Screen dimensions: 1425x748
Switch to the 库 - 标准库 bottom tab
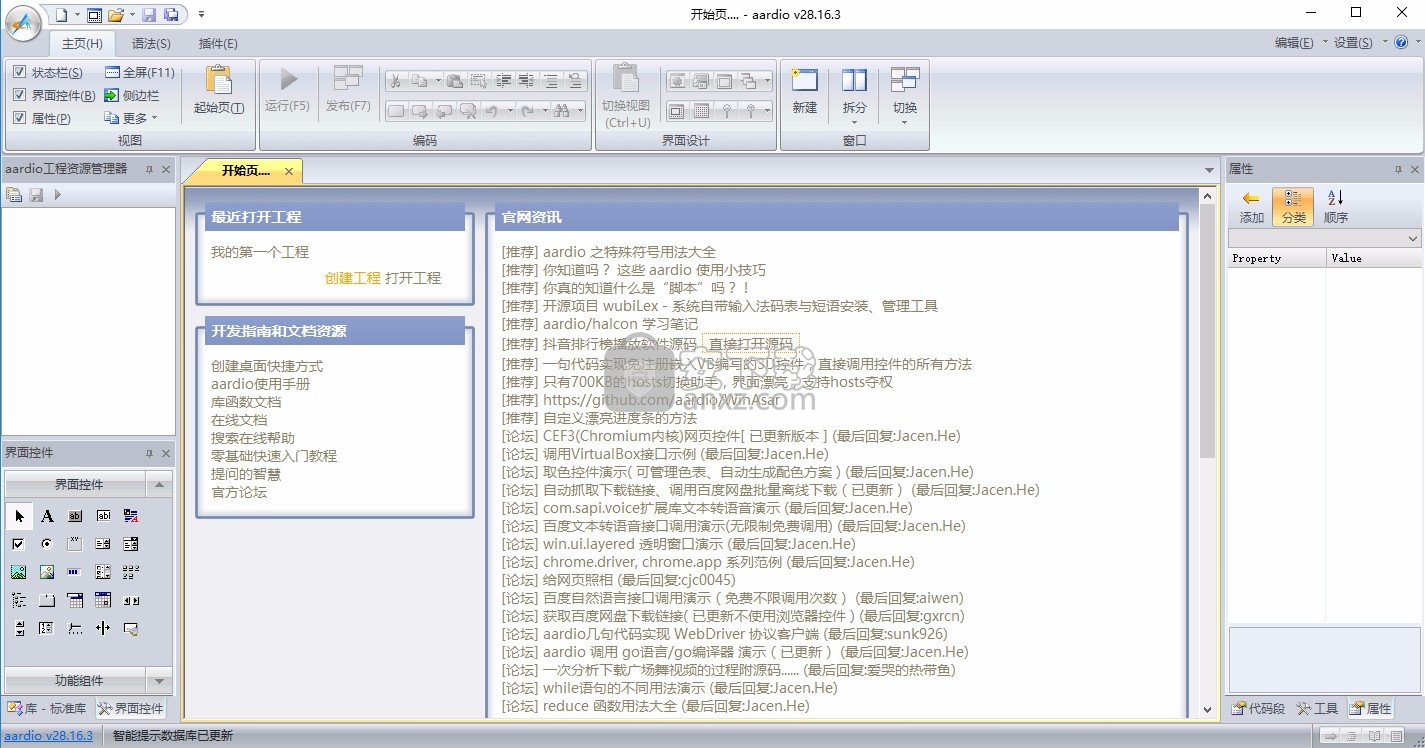[47, 709]
